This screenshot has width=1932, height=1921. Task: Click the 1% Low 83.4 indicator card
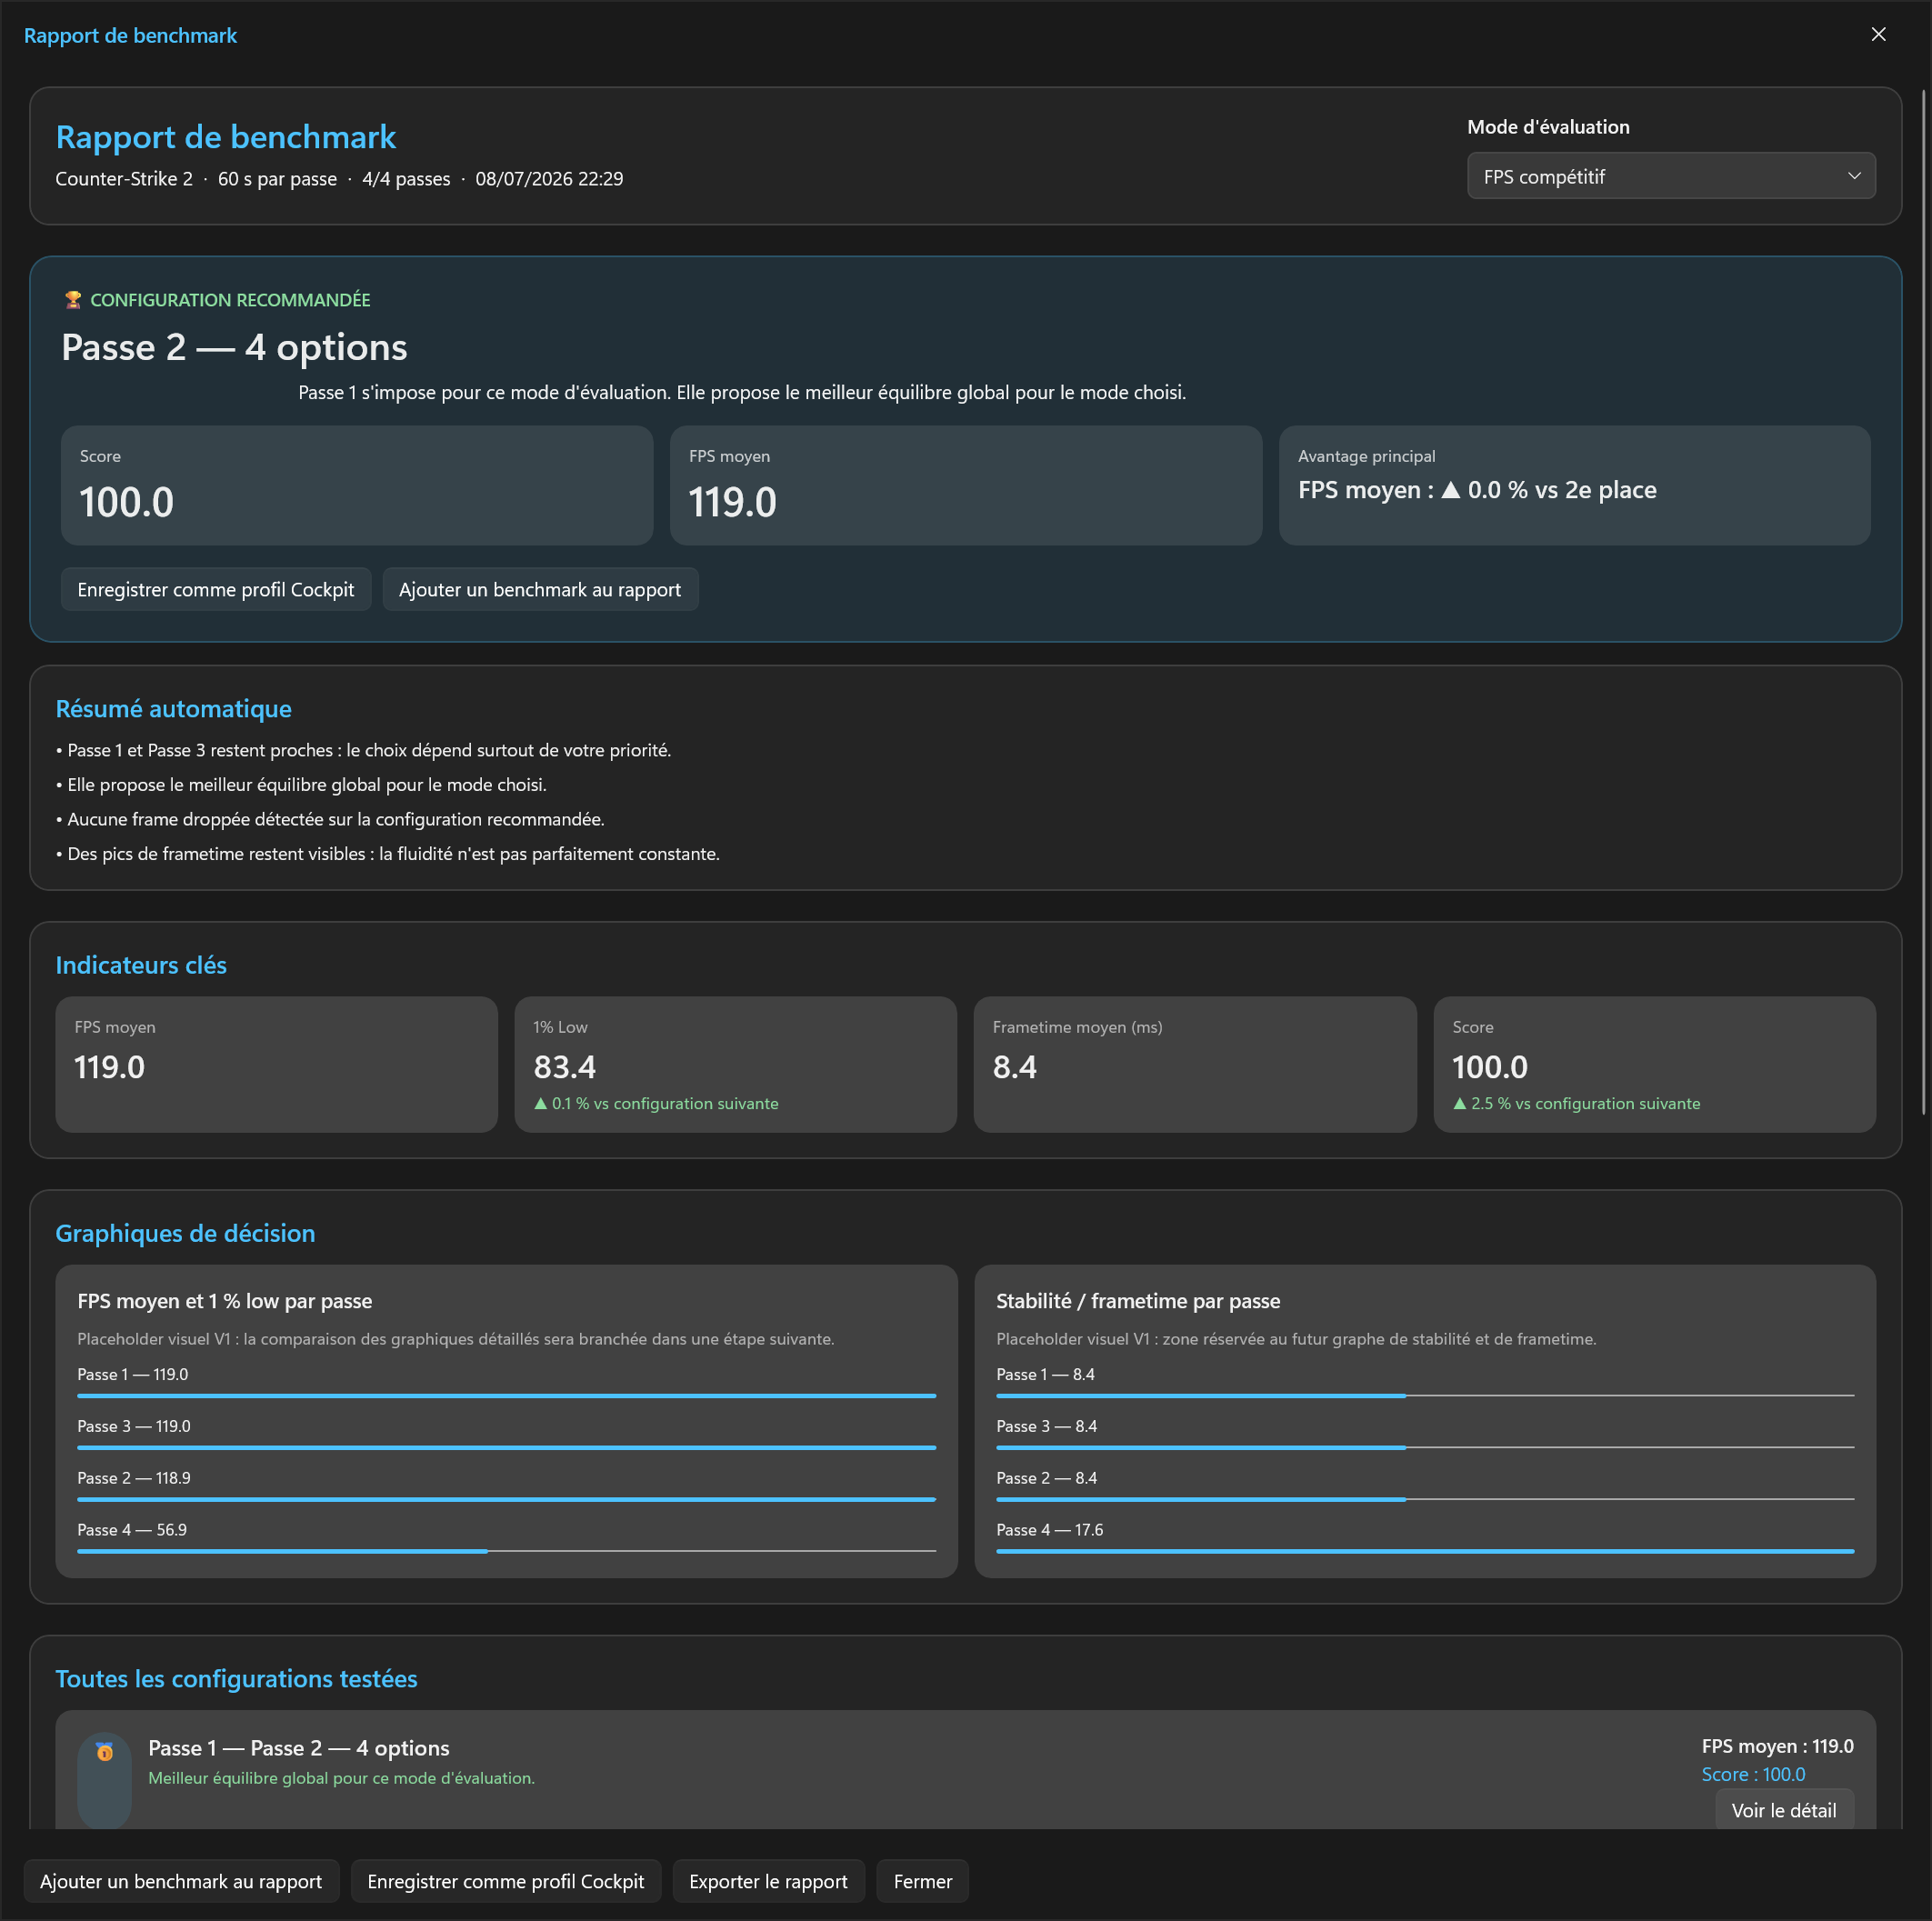[735, 1064]
